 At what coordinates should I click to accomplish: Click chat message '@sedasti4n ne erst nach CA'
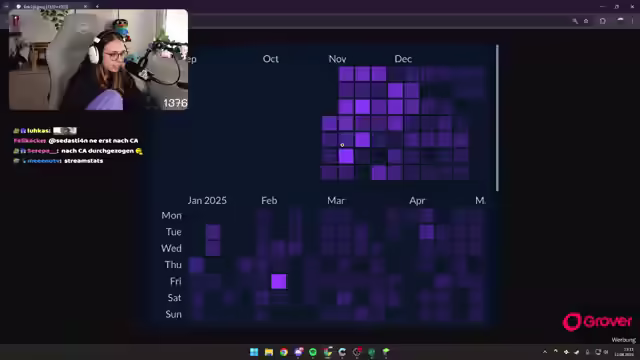[x=93, y=140]
